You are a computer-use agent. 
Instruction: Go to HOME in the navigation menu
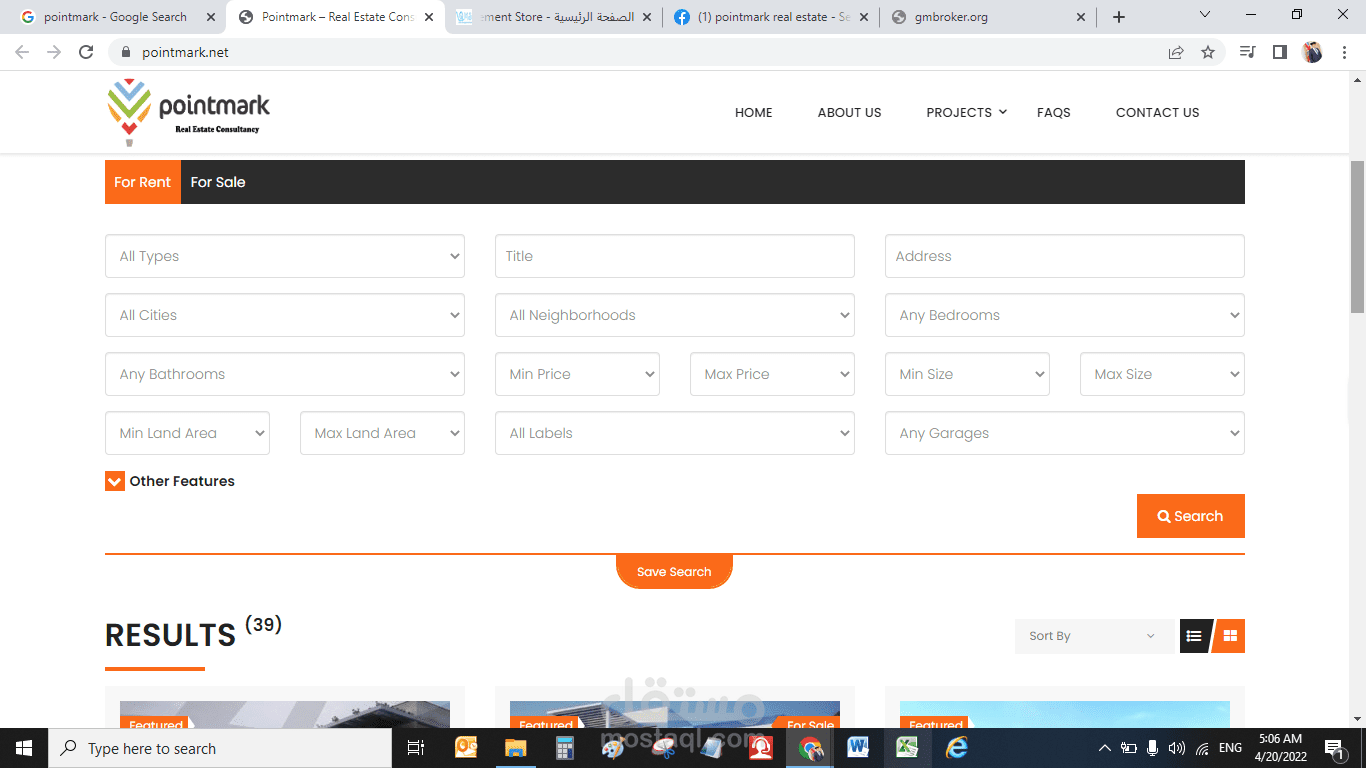coord(754,112)
